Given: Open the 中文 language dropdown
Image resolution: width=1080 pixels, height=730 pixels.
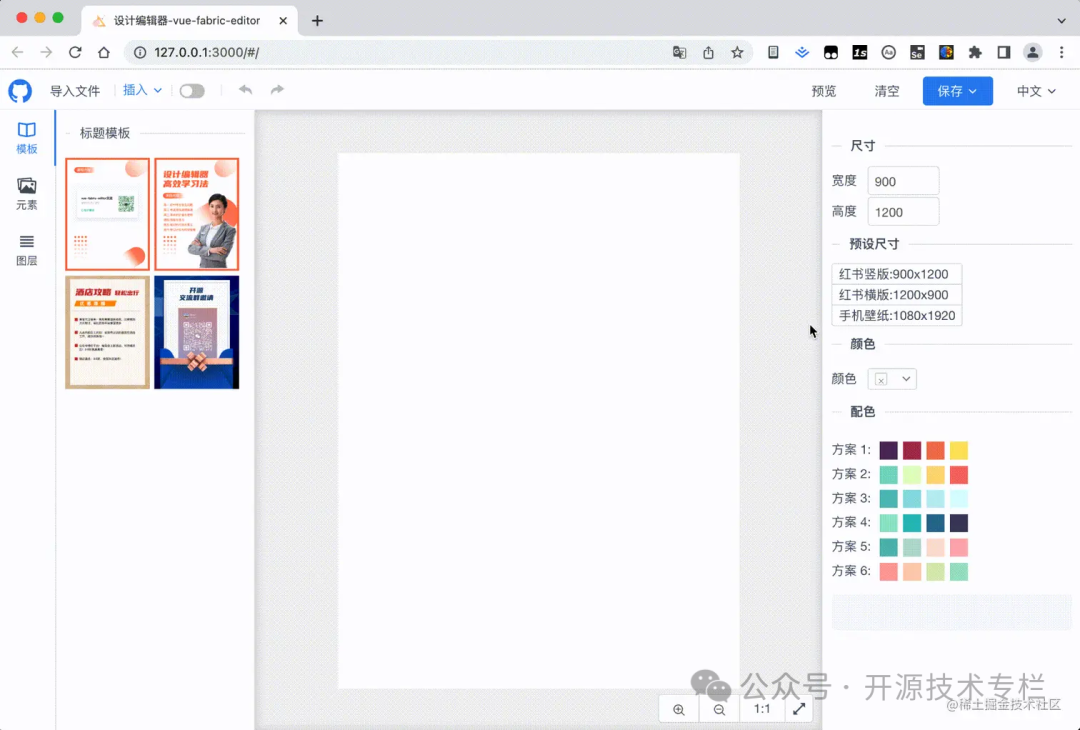Looking at the screenshot, I should pyautogui.click(x=1036, y=91).
